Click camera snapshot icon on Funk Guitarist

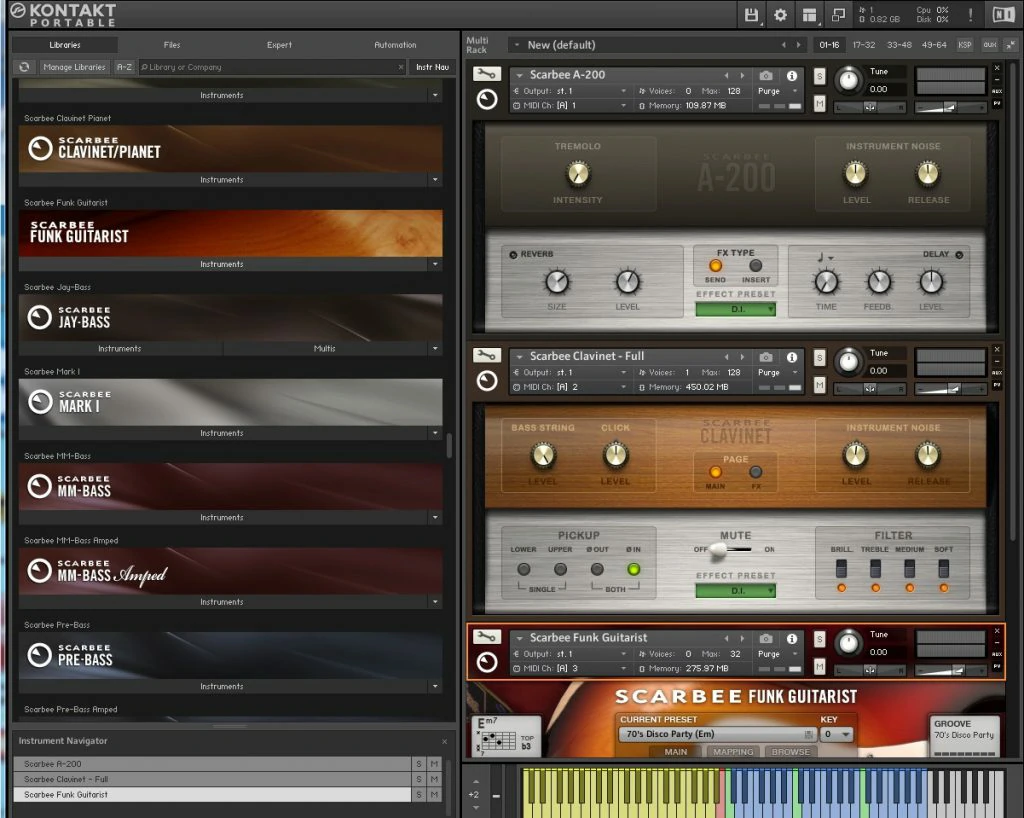(766, 638)
